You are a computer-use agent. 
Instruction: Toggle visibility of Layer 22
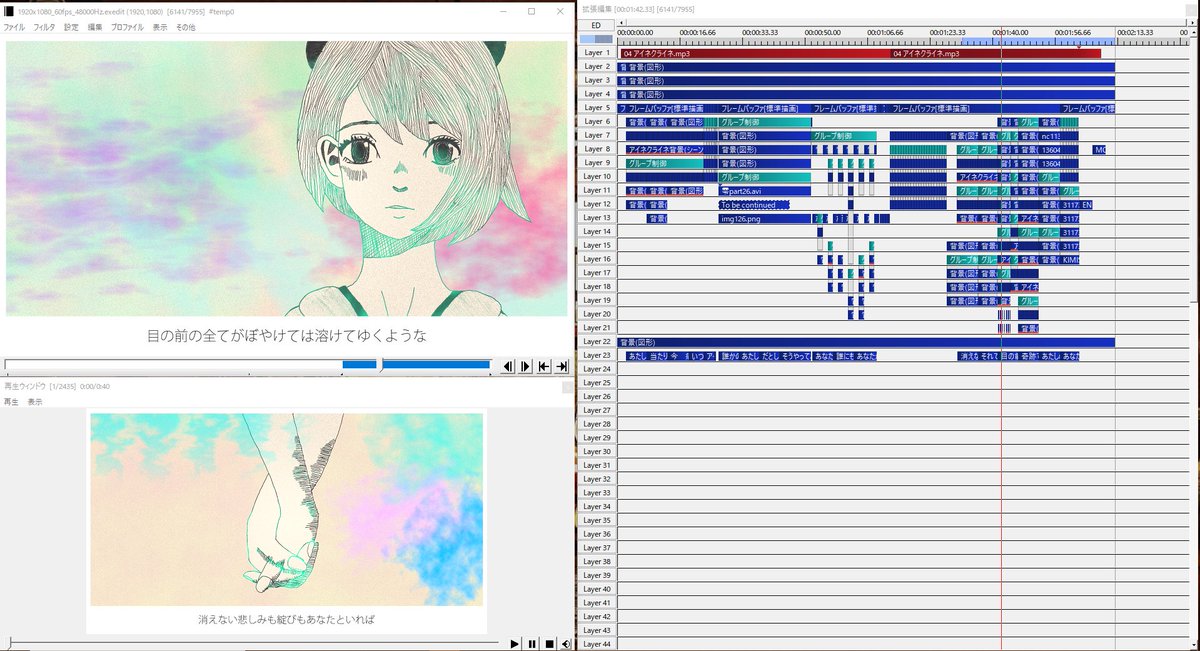597,342
